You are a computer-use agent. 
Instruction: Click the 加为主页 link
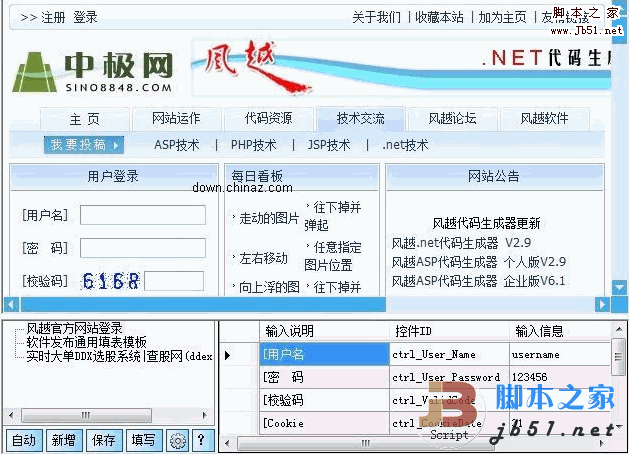tap(502, 17)
